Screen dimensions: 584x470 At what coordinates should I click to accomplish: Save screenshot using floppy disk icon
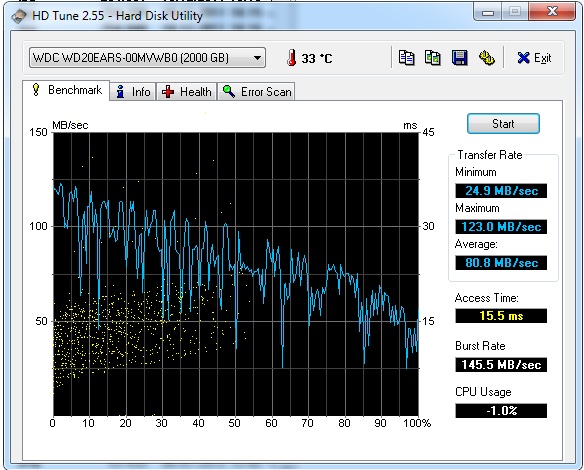click(460, 58)
